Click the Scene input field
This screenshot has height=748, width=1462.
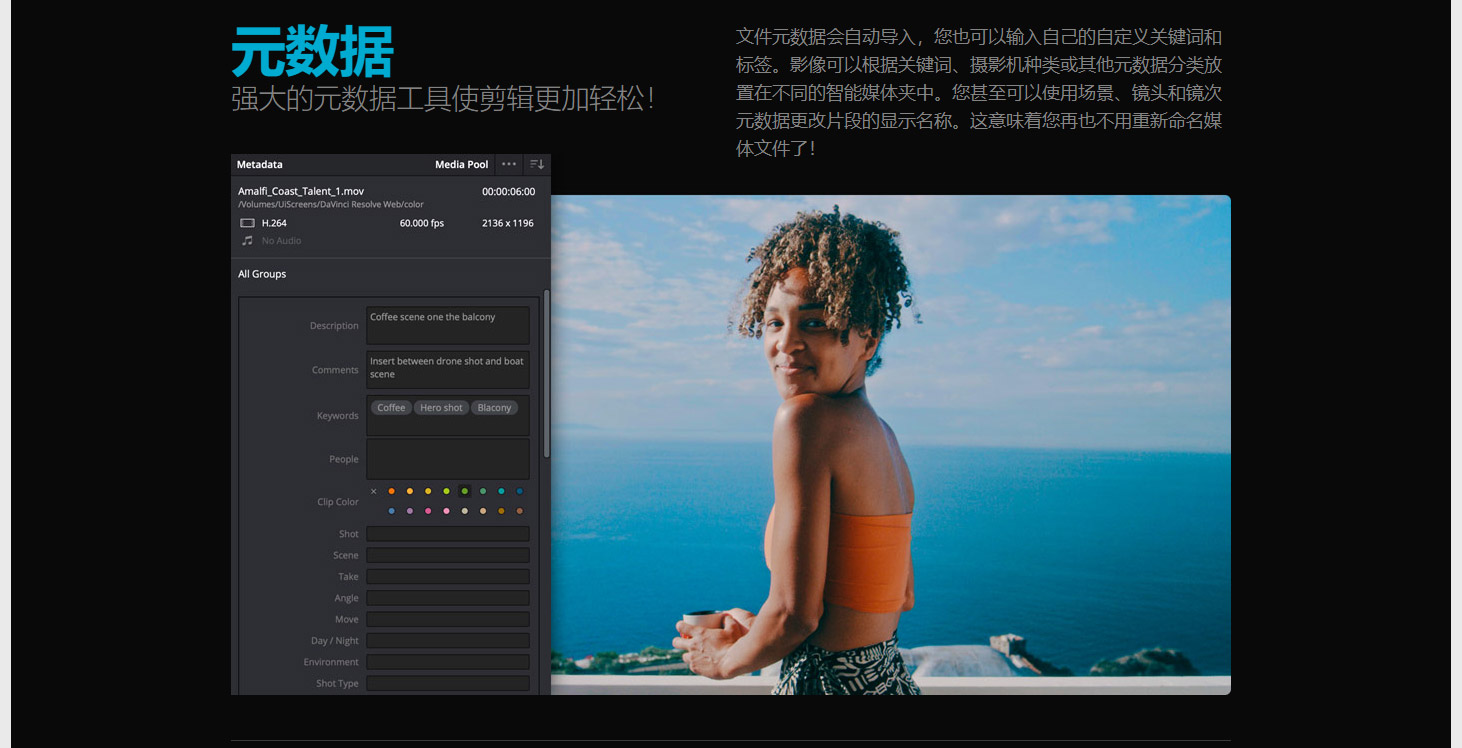[448, 555]
